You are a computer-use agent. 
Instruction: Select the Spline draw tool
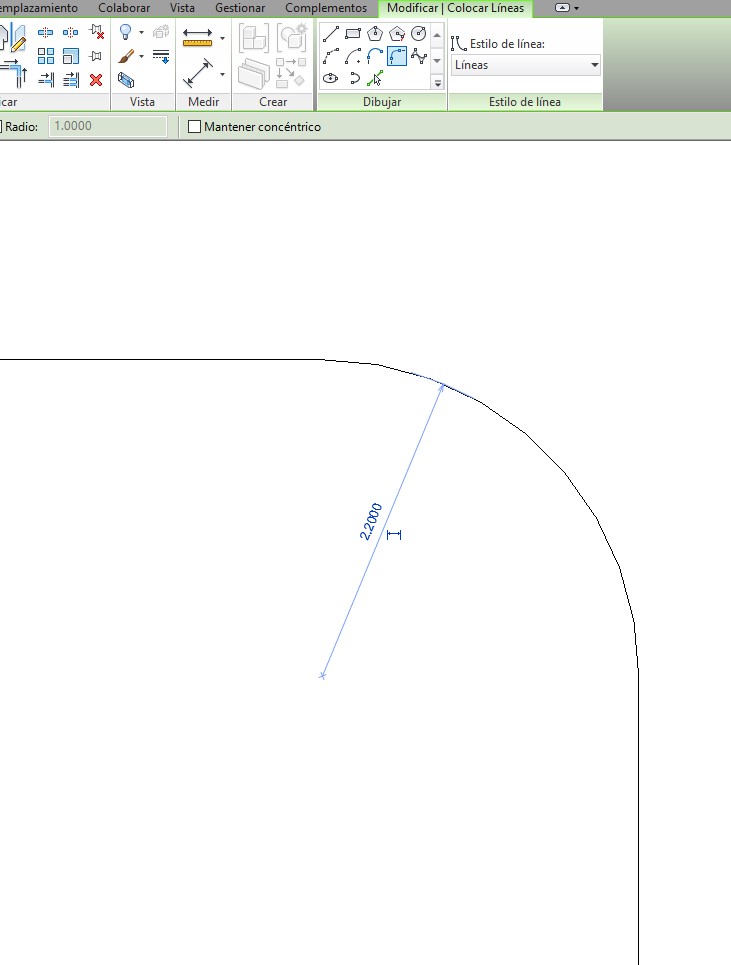419,56
